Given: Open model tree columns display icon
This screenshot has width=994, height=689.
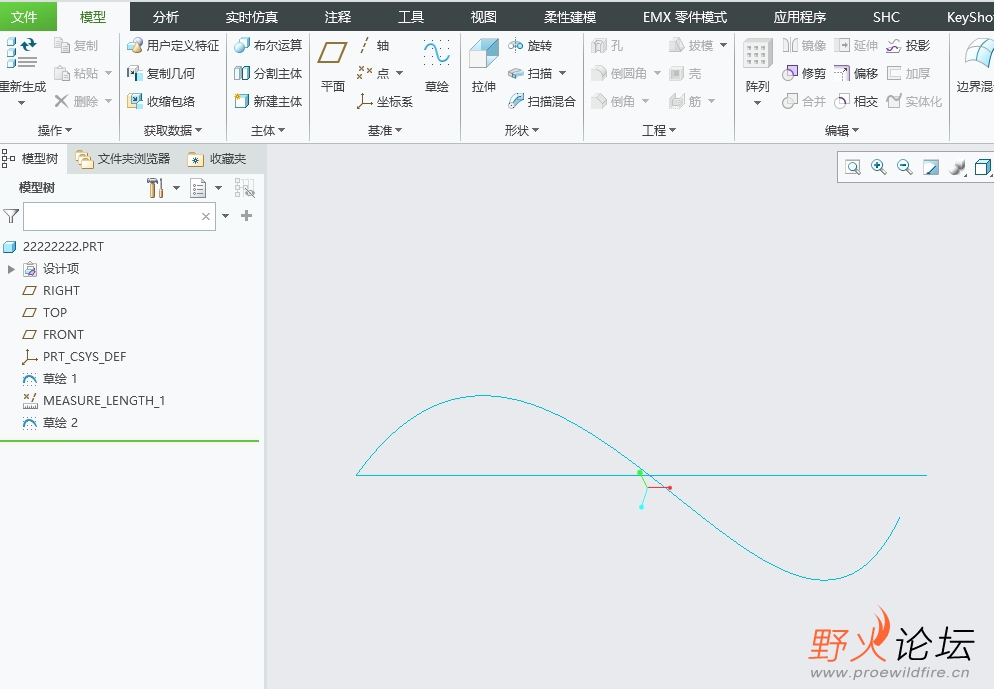Looking at the screenshot, I should point(198,188).
